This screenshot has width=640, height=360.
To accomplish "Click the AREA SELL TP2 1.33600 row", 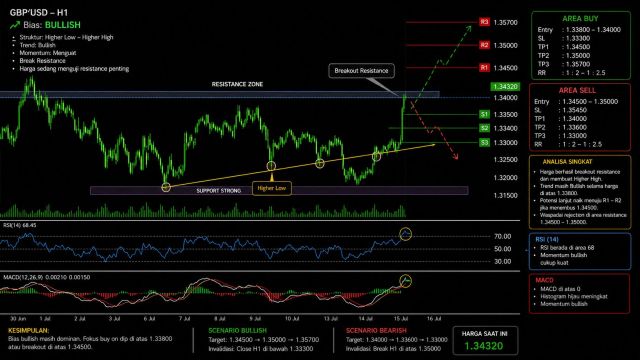I will 560,127.
